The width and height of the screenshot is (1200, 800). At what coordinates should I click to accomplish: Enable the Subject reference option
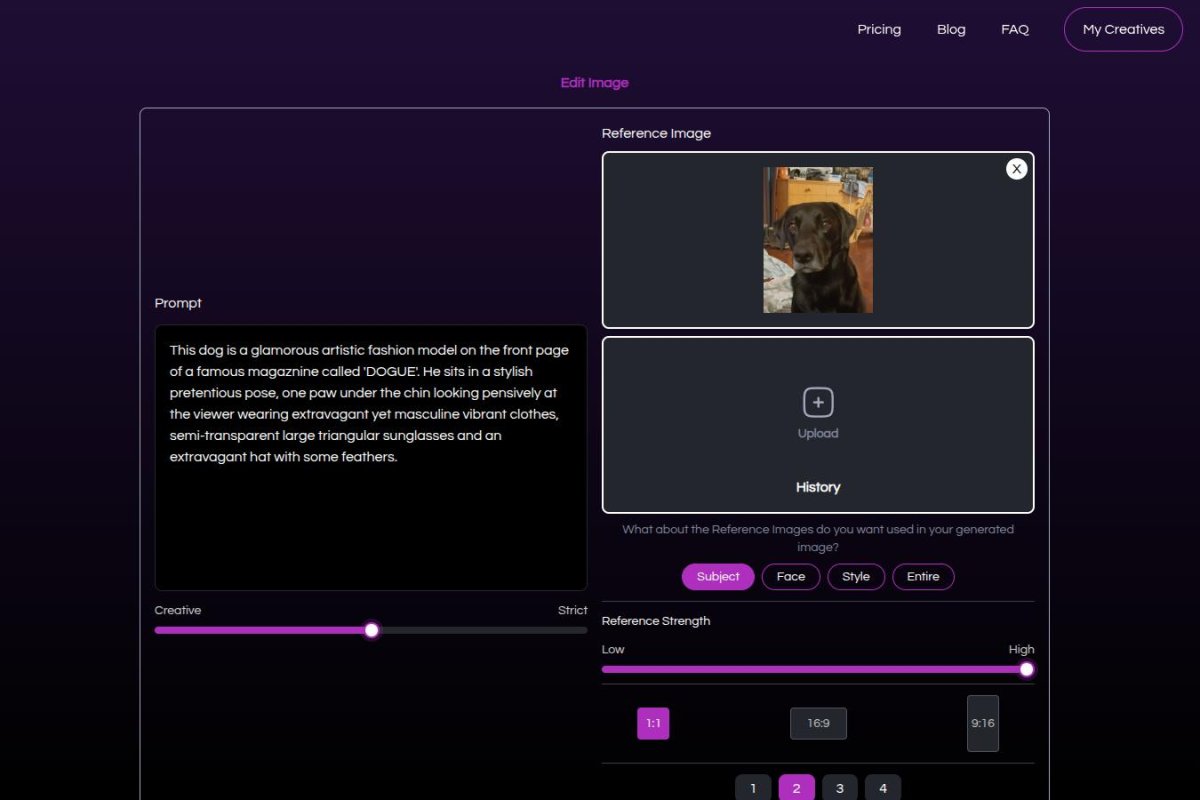(x=717, y=576)
